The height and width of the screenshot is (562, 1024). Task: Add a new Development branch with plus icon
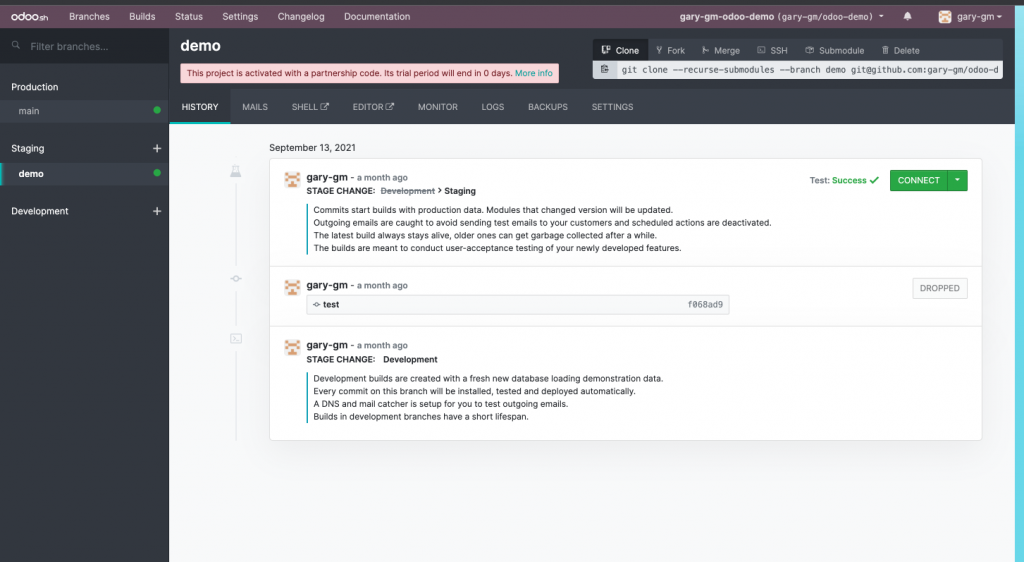click(x=157, y=211)
